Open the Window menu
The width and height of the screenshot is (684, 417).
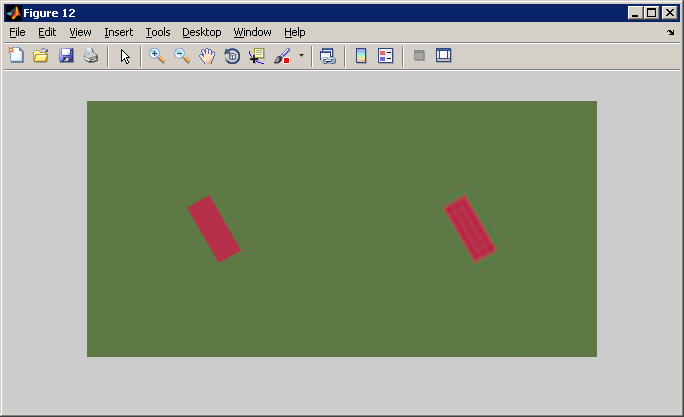coord(252,32)
